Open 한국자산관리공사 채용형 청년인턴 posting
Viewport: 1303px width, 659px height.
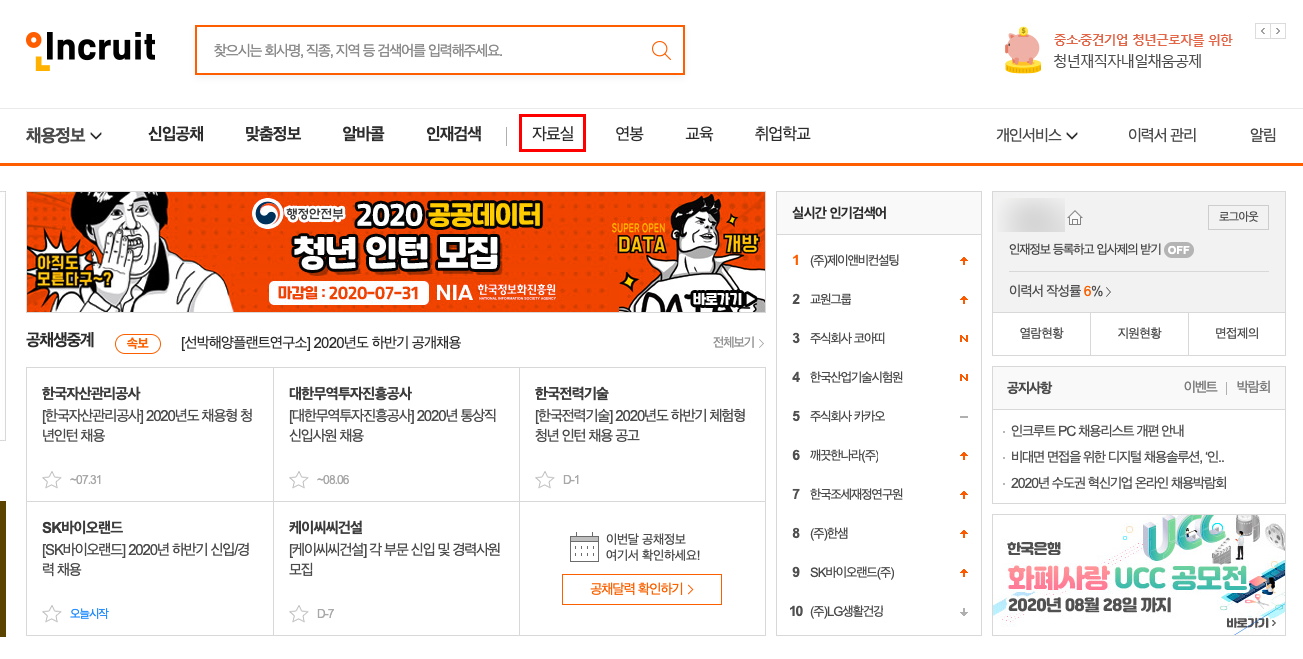(147, 426)
